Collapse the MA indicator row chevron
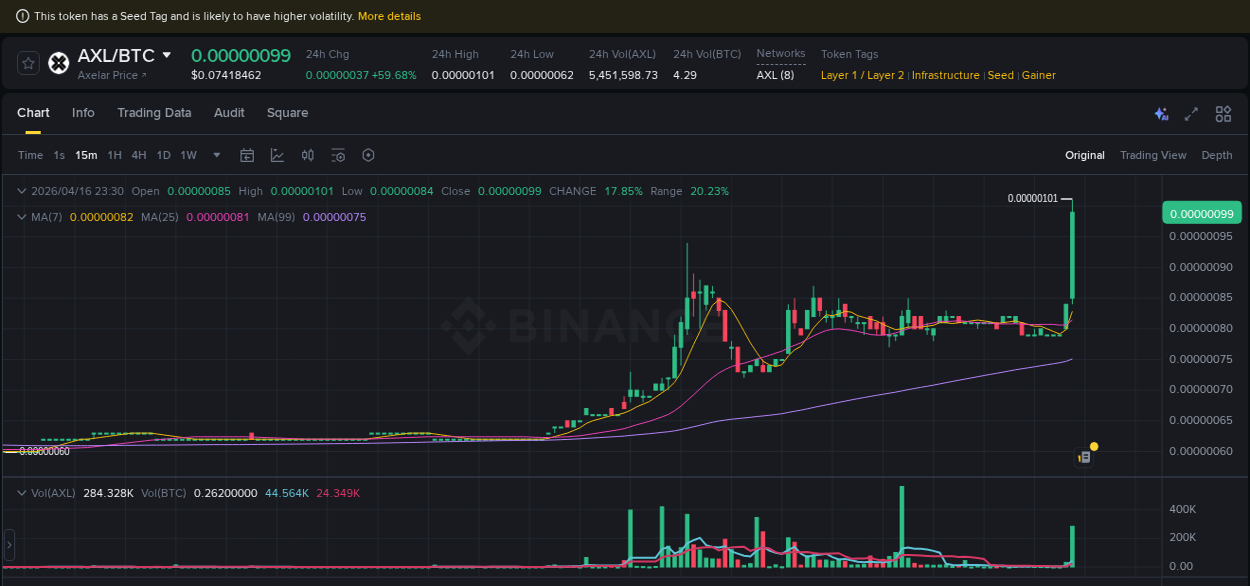The width and height of the screenshot is (1250, 586). [21, 217]
